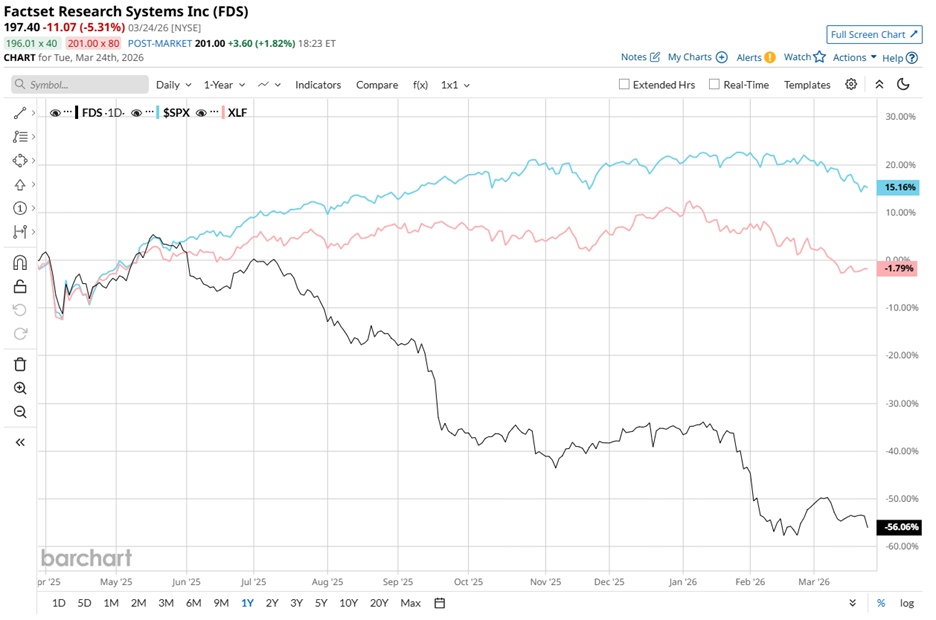This screenshot has width=936, height=620.
Task: Open chart settings gear icon
Action: 851,85
